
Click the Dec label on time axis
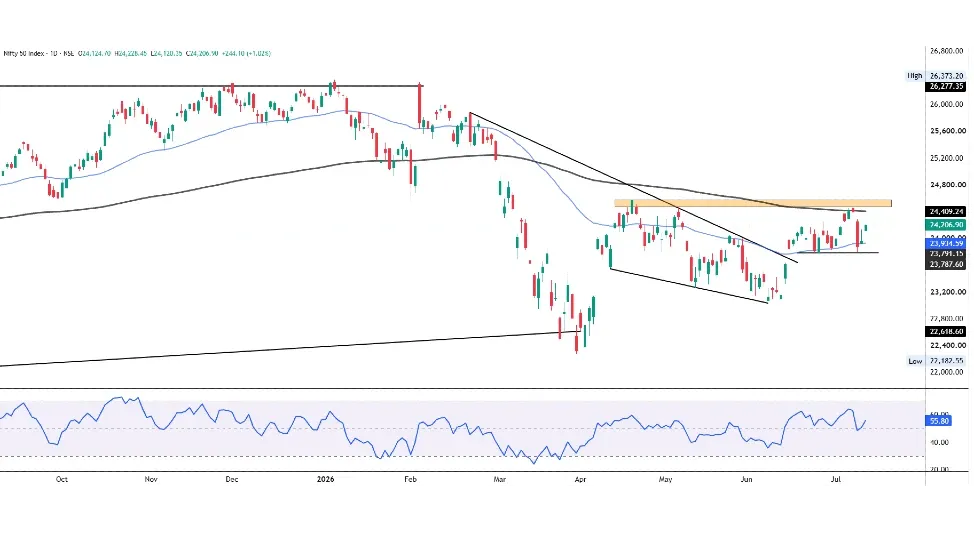coord(232,479)
